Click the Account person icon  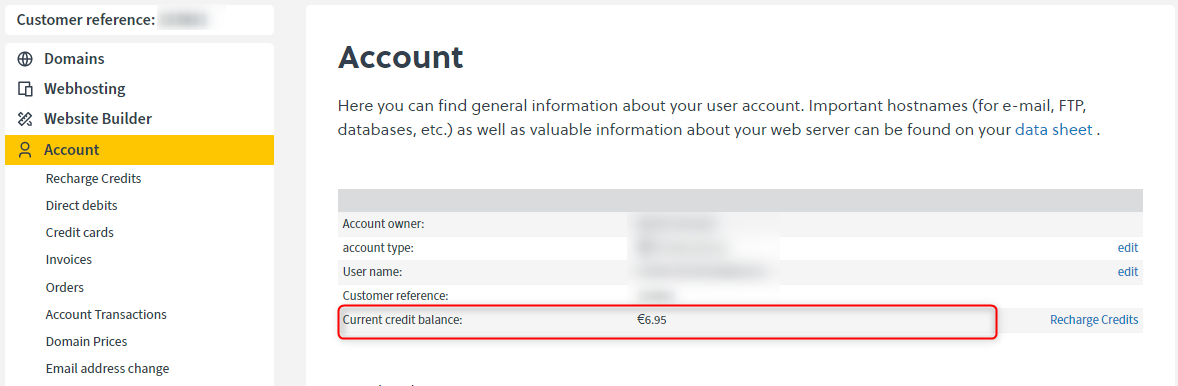click(26, 149)
